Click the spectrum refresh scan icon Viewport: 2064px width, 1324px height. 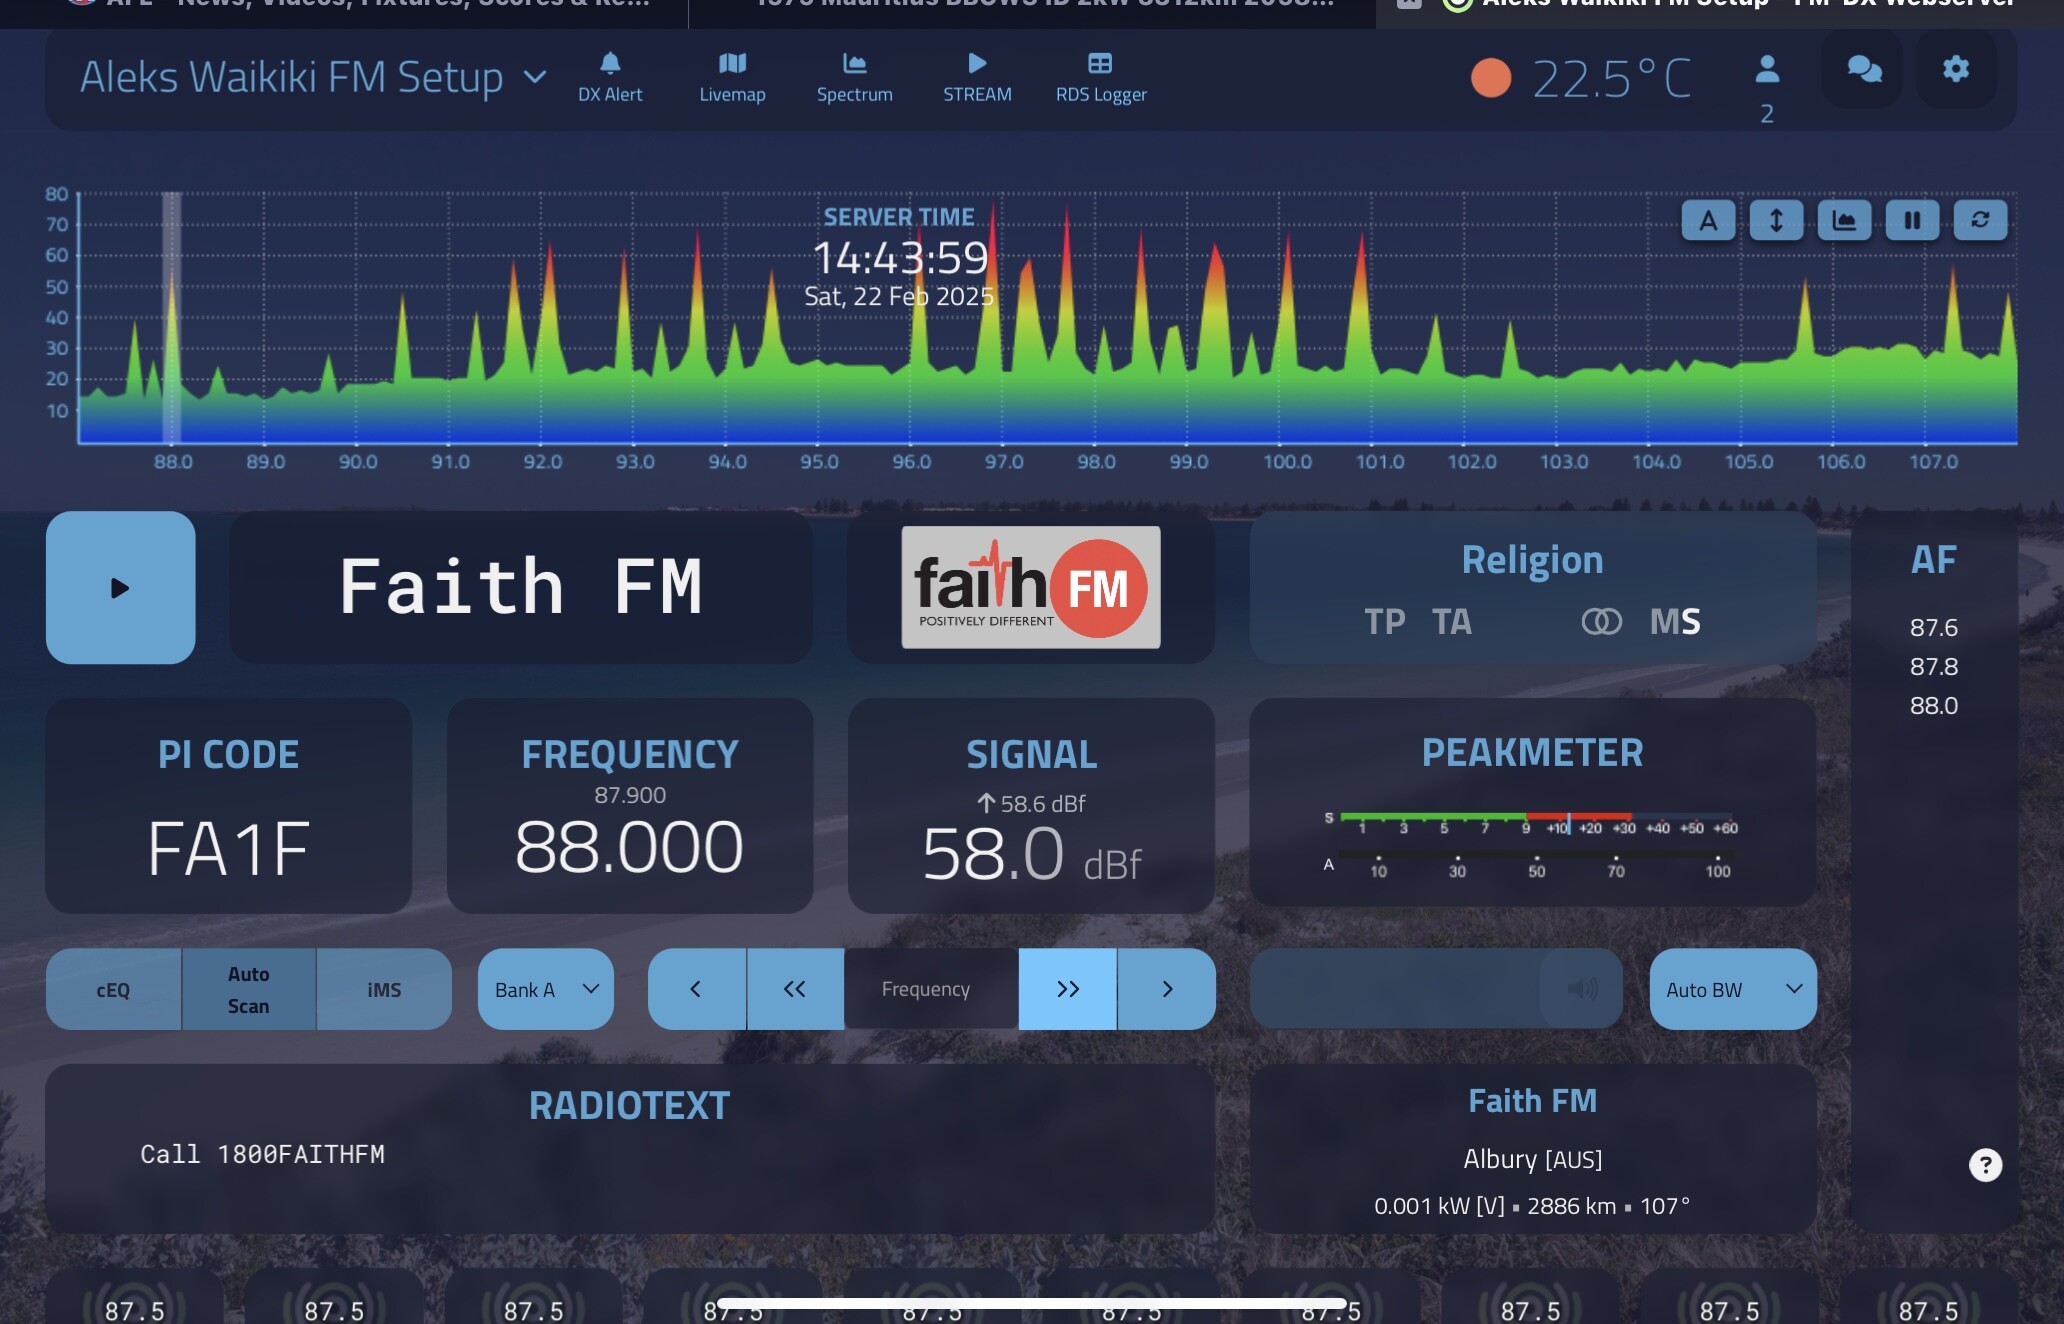[x=1980, y=220]
